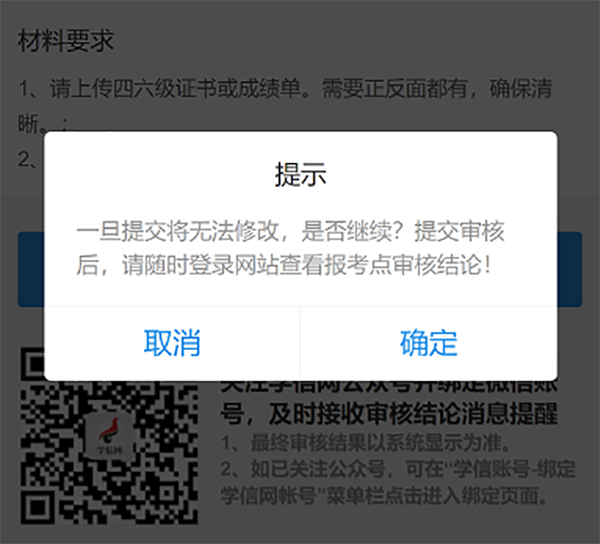Click the partly covered 关注学信网公众号 headline

389,386
